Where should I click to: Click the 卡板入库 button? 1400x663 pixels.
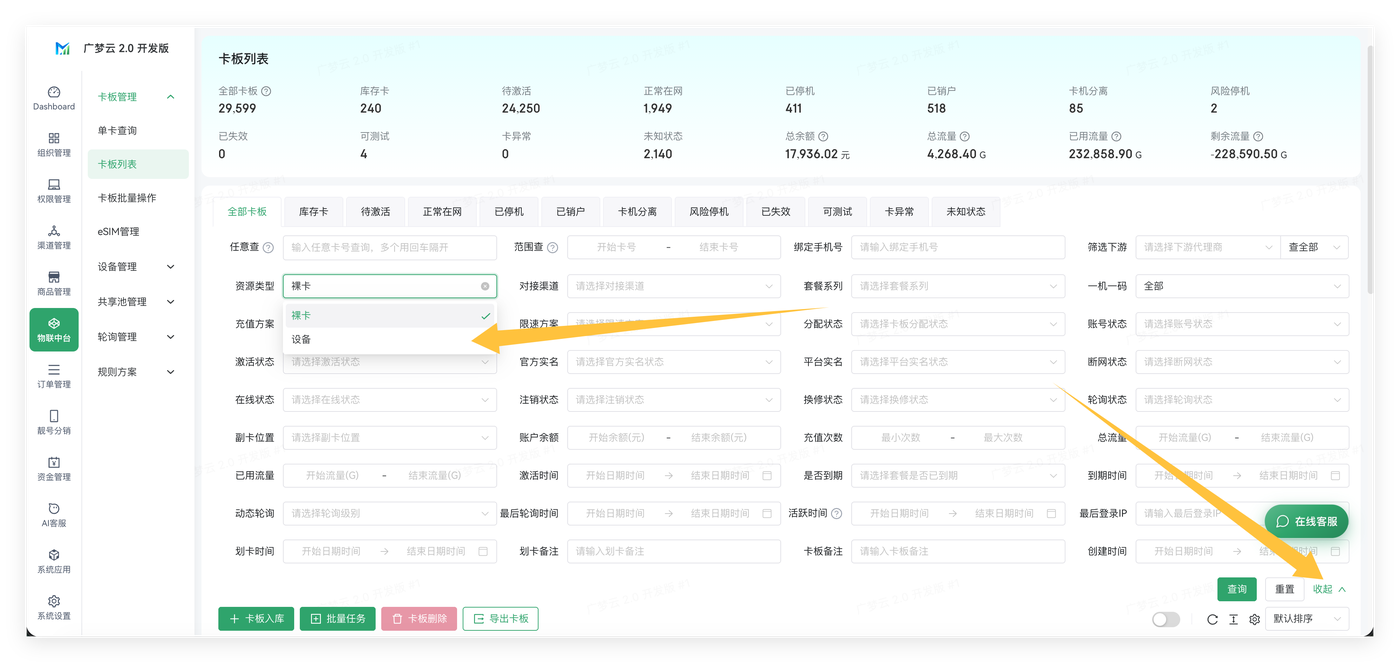pos(256,619)
